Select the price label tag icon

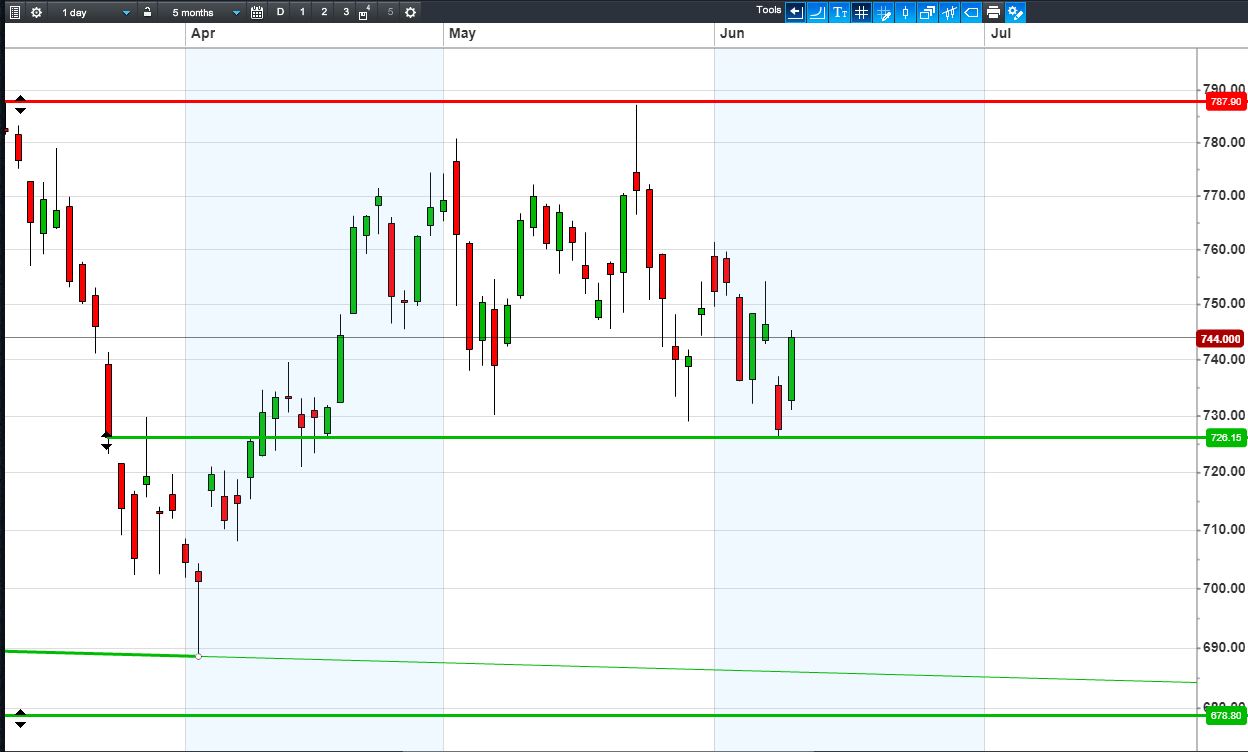pyautogui.click(x=971, y=12)
